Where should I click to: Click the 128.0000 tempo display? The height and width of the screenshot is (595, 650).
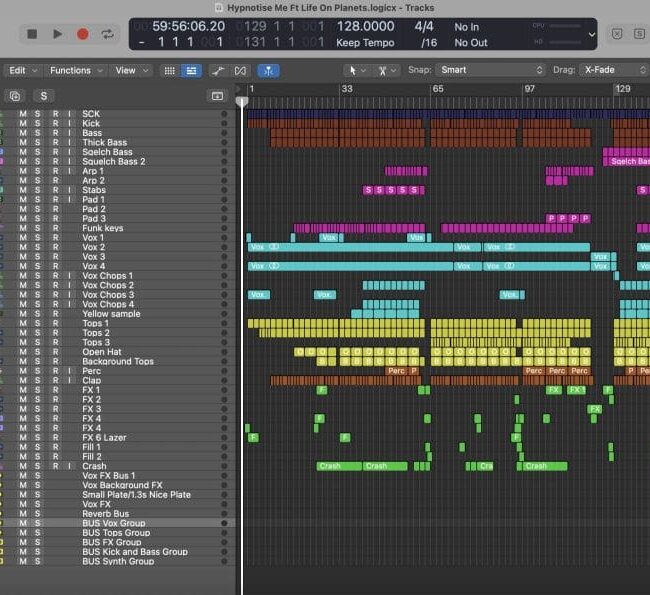364,27
